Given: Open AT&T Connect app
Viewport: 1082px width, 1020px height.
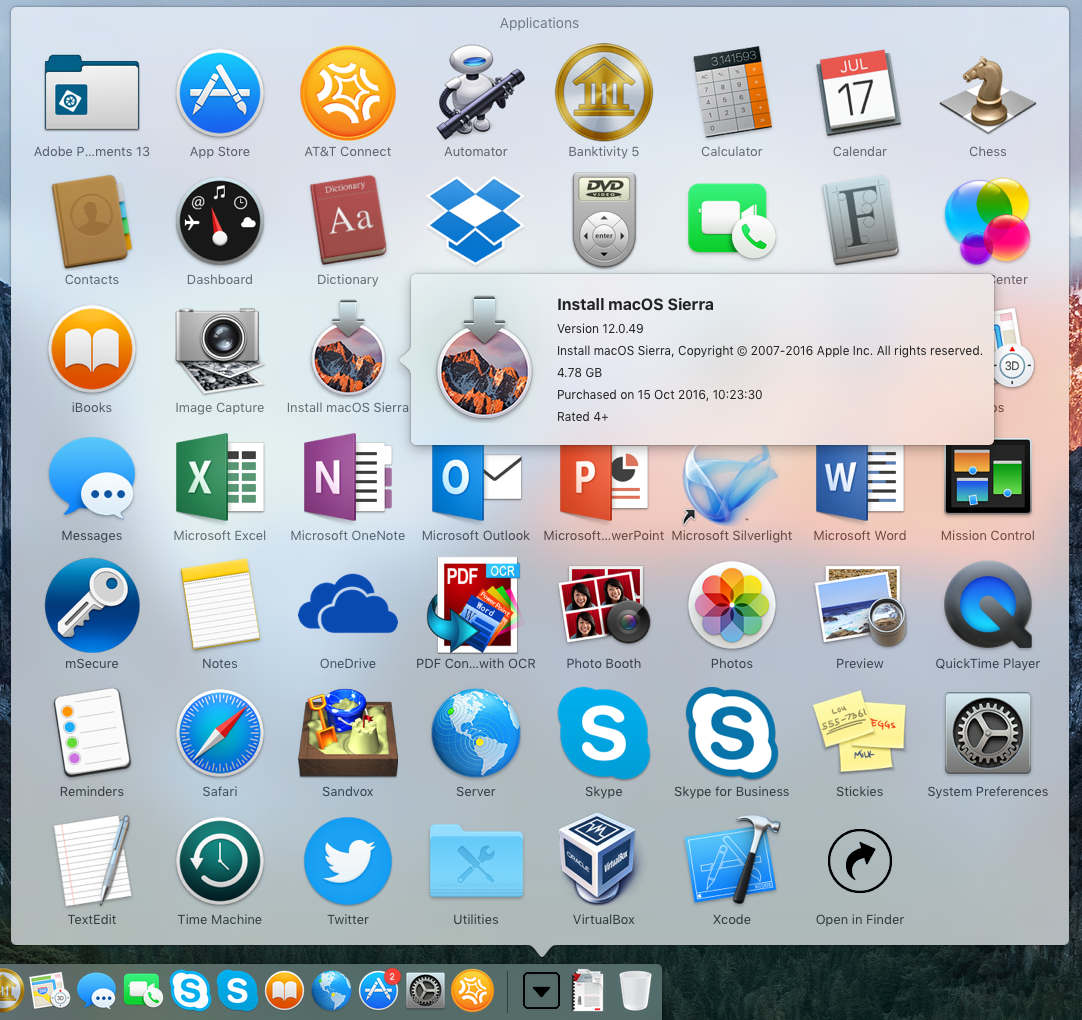Looking at the screenshot, I should coord(348,92).
